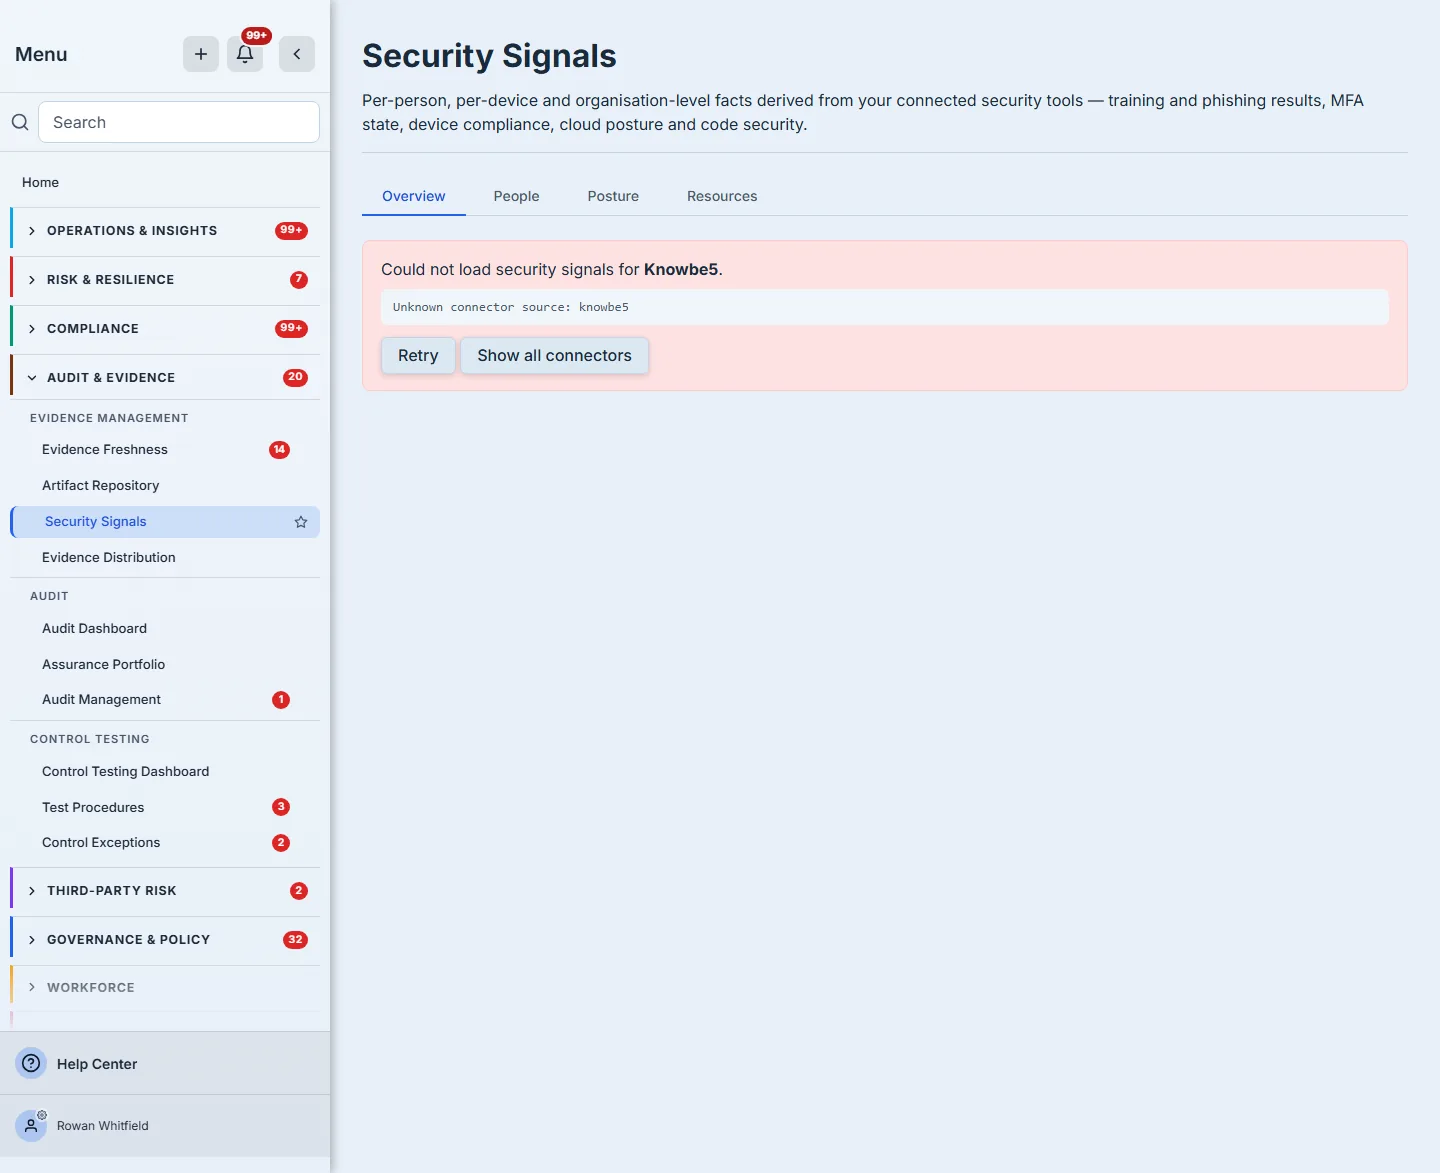This screenshot has height=1173, width=1440.
Task: Click the 14 badge on Evidence Freshness
Action: (280, 450)
